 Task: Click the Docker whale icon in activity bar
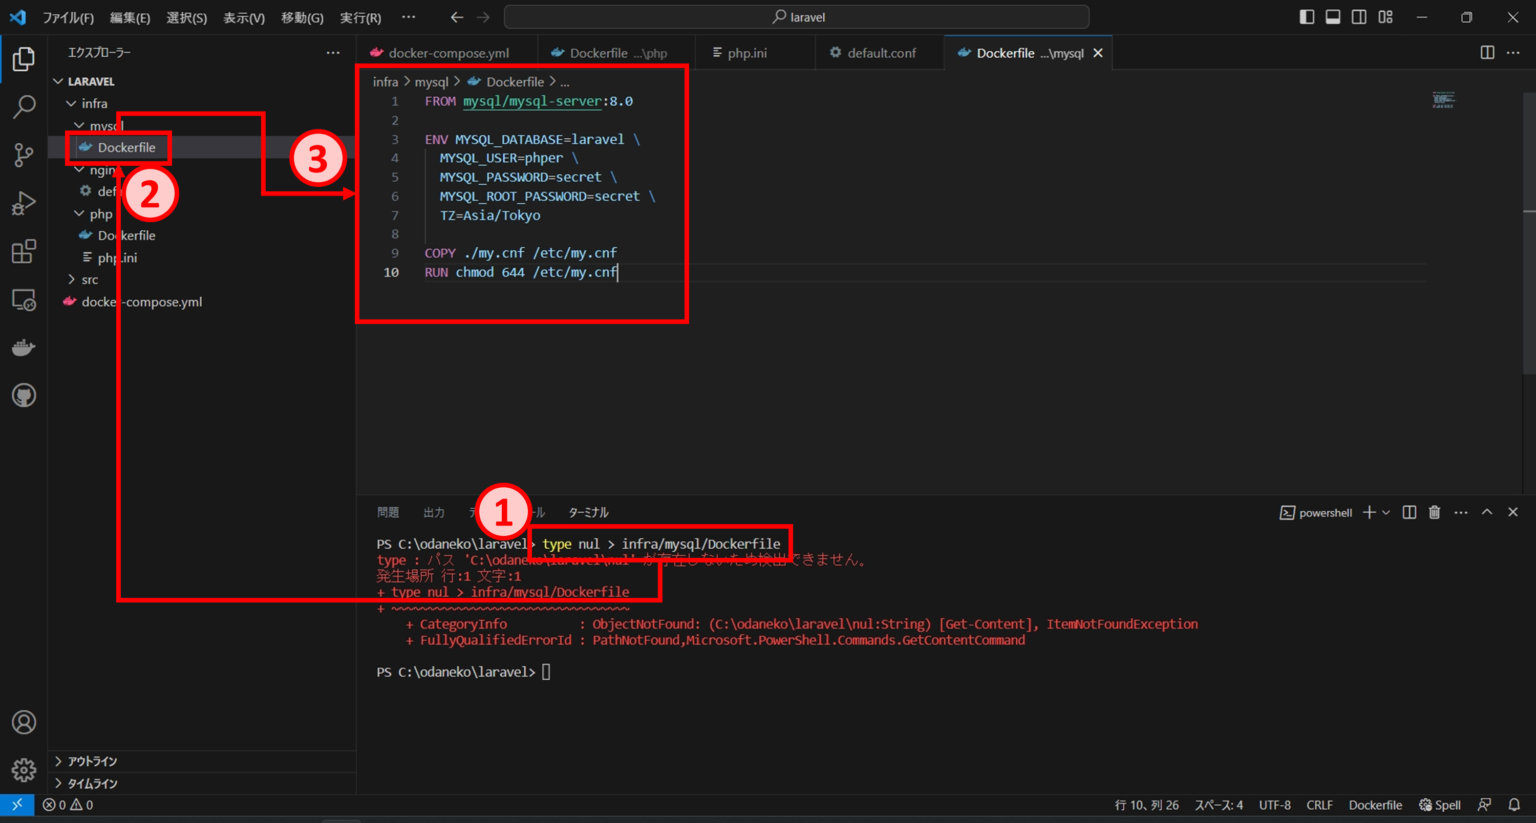[23, 347]
